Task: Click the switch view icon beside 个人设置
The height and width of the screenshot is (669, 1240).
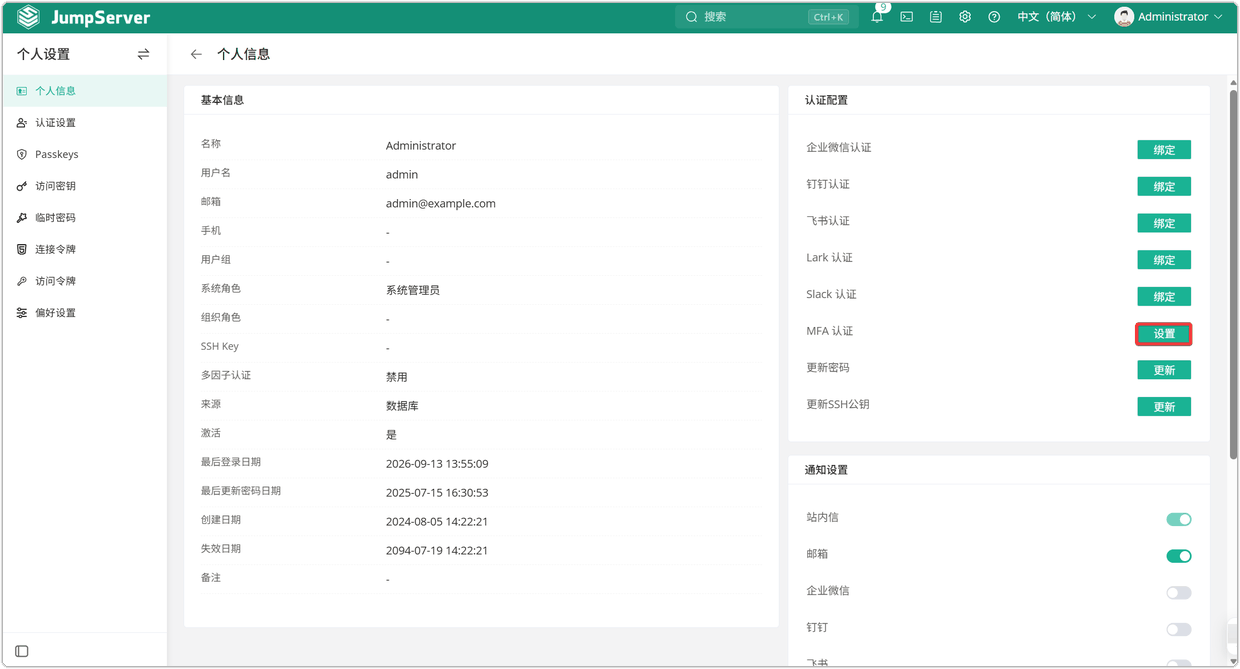Action: [143, 54]
